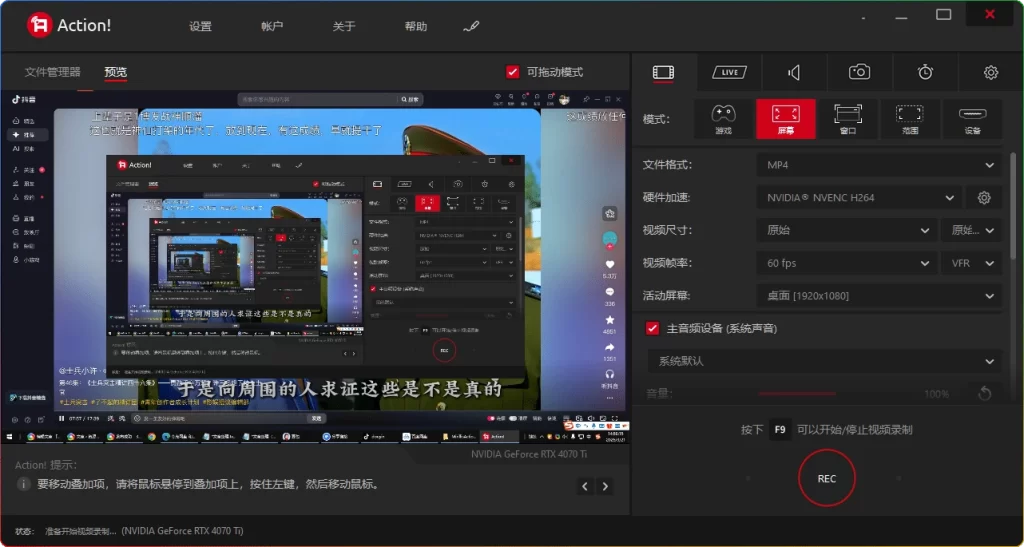Select the 范围 area recording mode
The image size is (1024, 547).
[910, 119]
